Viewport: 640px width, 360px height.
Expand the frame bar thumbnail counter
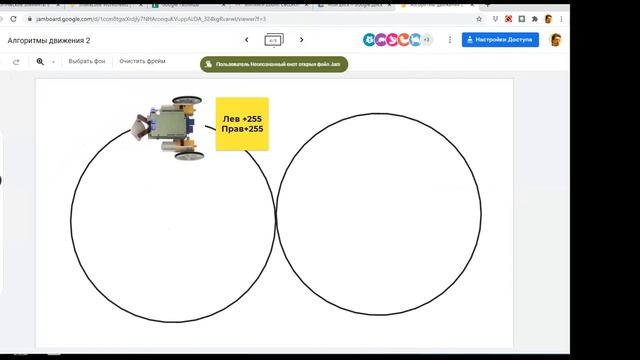click(x=274, y=40)
